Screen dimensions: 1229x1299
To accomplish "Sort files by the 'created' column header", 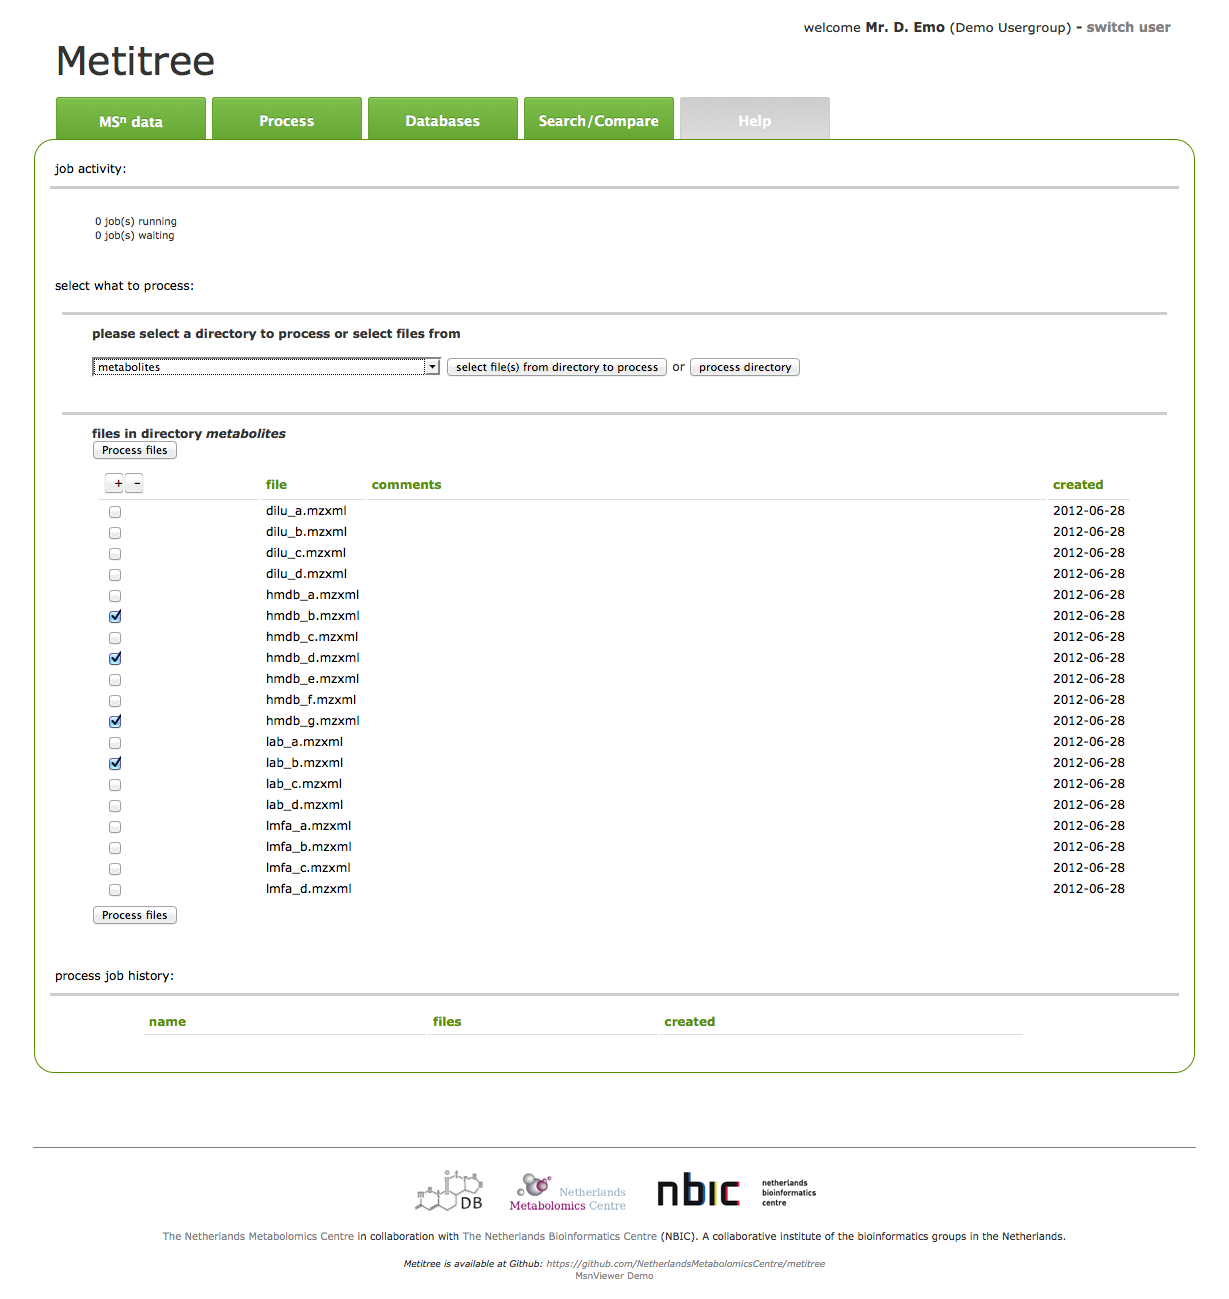I will pyautogui.click(x=1078, y=485).
